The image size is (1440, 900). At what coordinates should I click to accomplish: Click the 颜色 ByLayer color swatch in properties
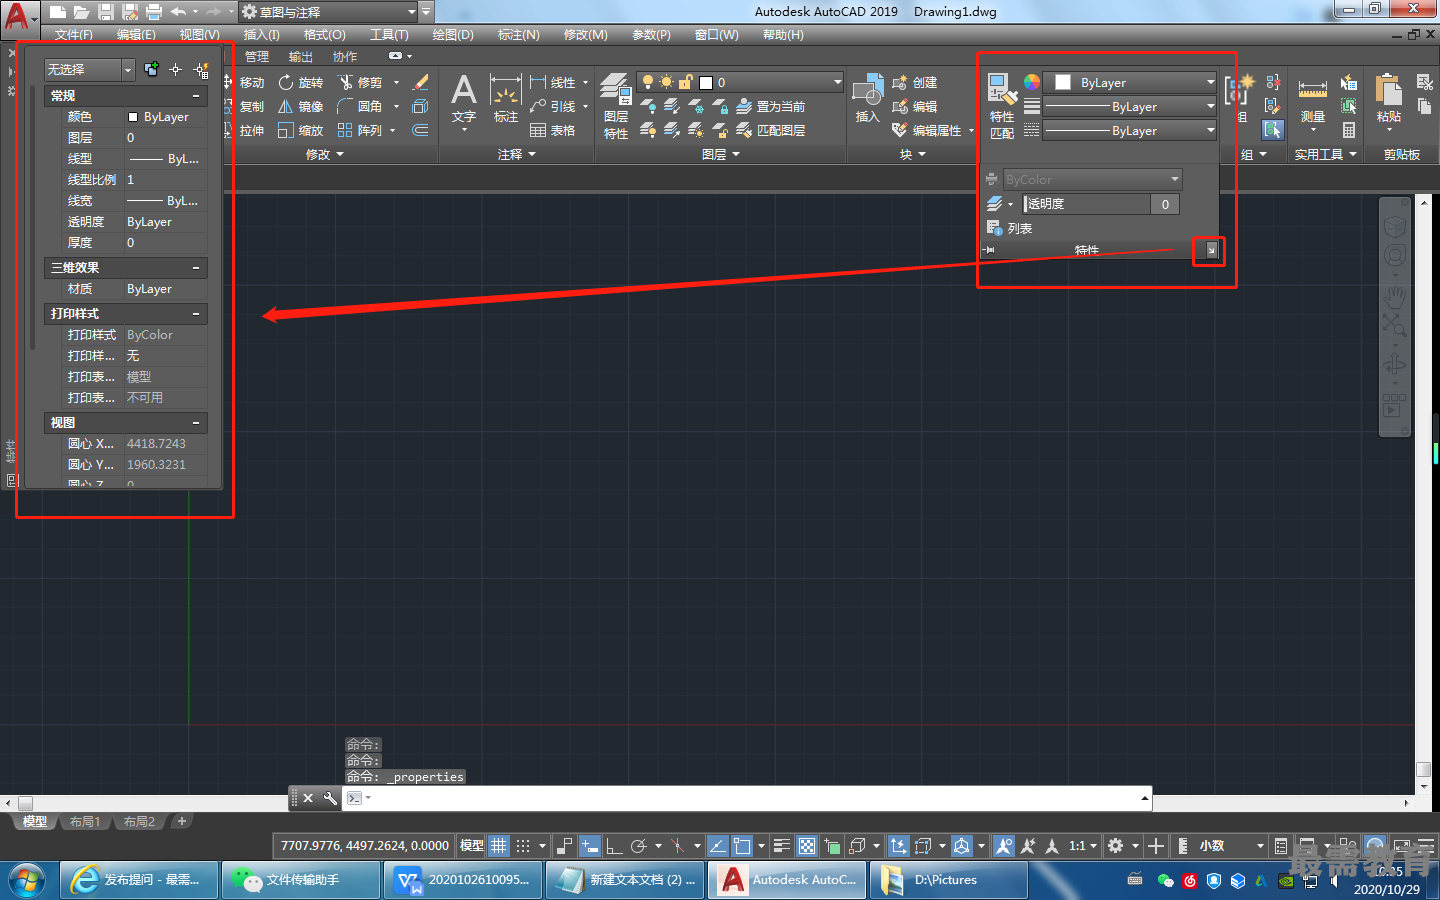pos(133,117)
